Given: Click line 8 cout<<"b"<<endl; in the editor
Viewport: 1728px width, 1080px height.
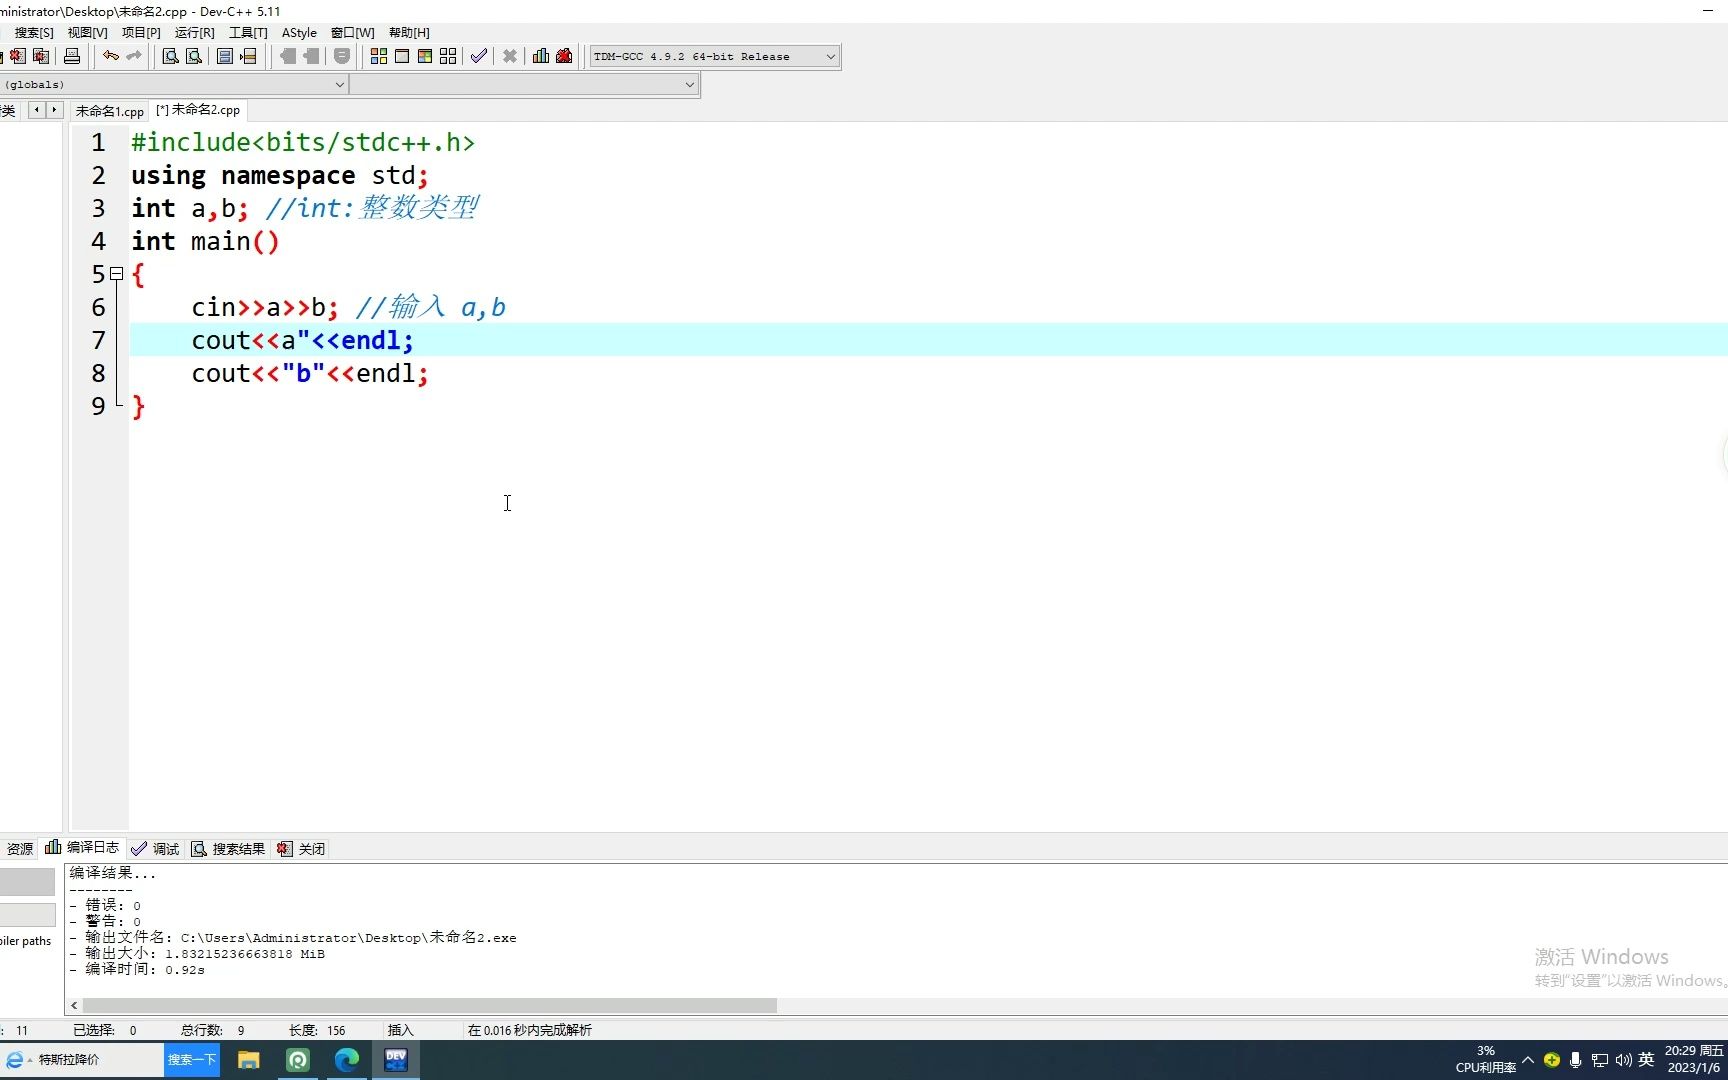Looking at the screenshot, I should tap(310, 373).
